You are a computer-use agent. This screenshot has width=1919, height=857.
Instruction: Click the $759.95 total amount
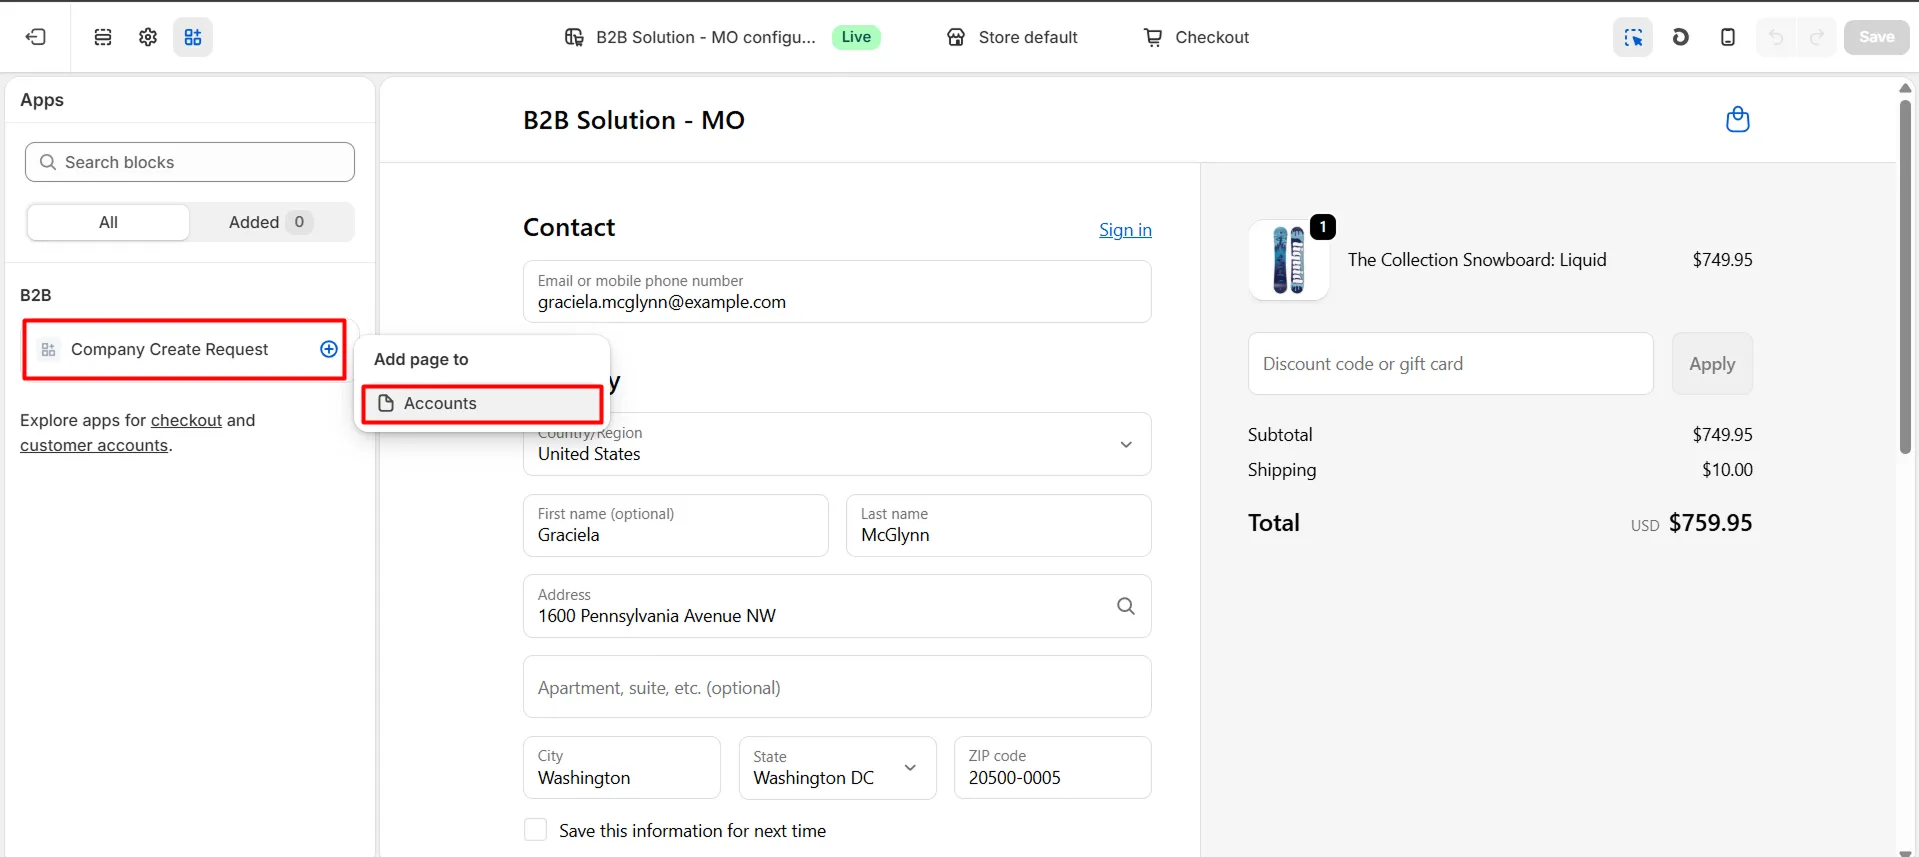pos(1710,523)
